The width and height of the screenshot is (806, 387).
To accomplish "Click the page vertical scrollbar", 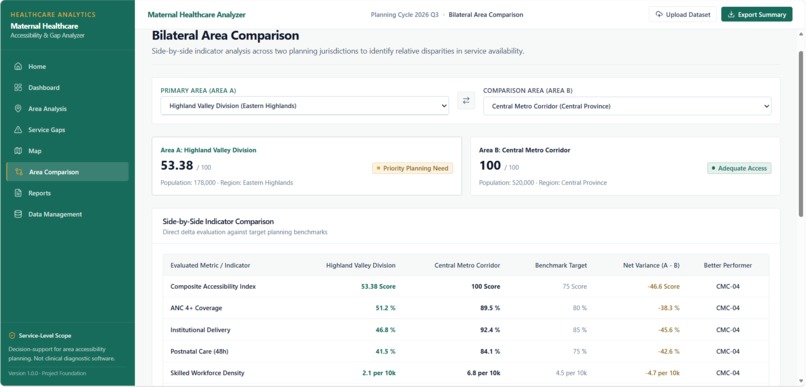I will click(800, 134).
